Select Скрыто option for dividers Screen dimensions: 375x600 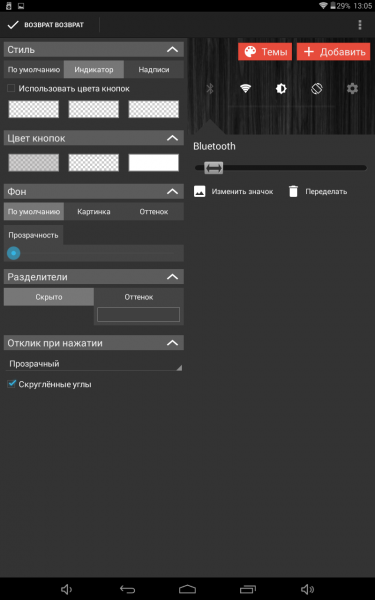[49, 297]
